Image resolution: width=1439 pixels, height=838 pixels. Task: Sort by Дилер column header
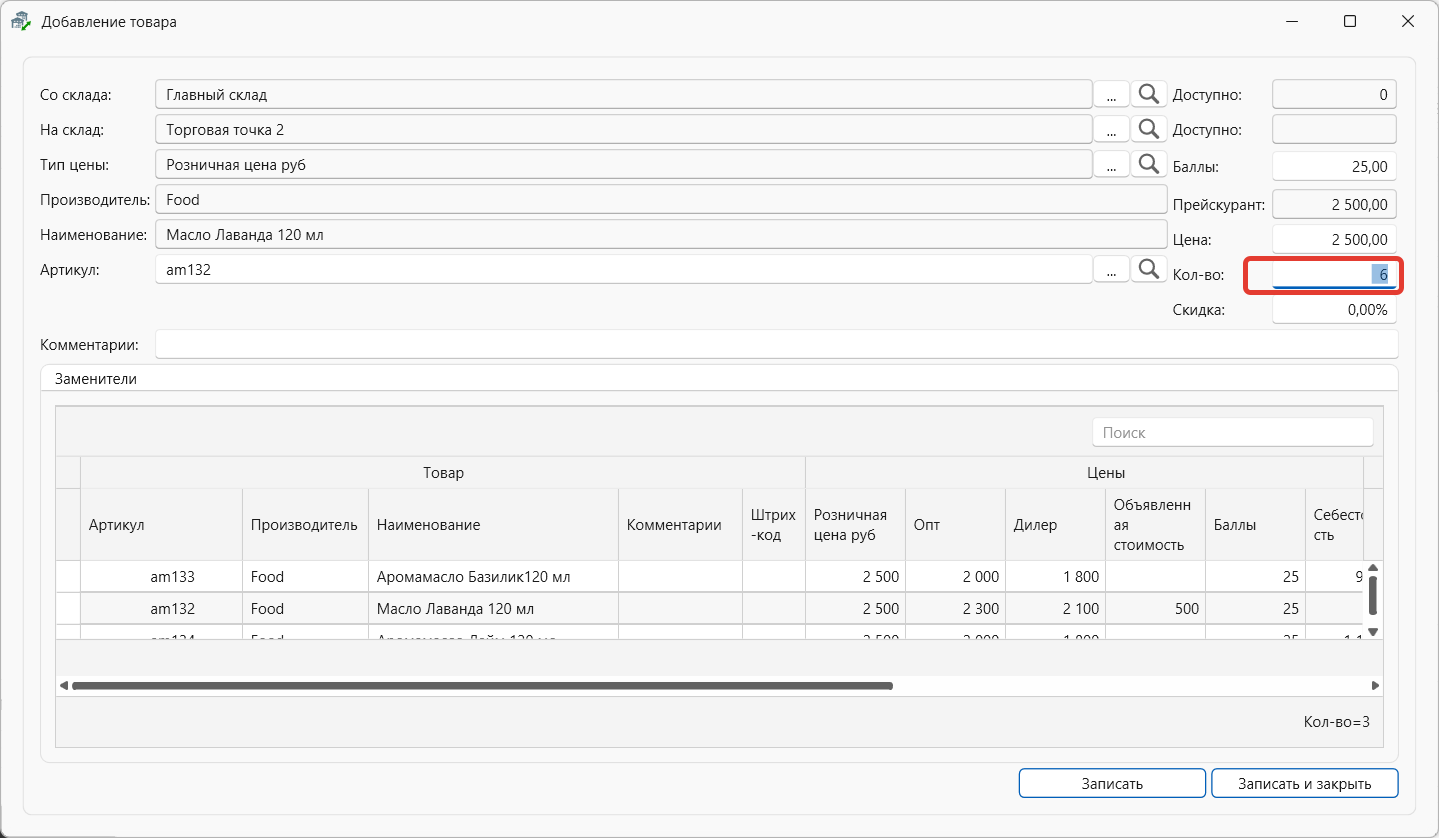pos(1055,524)
